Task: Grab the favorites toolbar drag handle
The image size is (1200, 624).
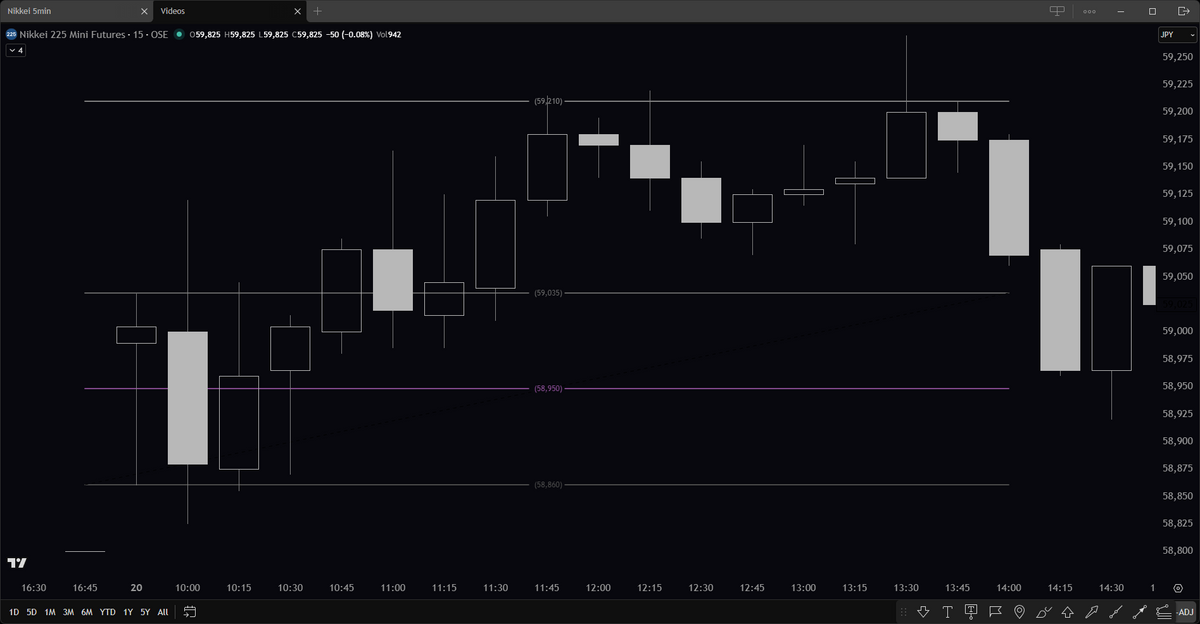Action: tap(903, 612)
